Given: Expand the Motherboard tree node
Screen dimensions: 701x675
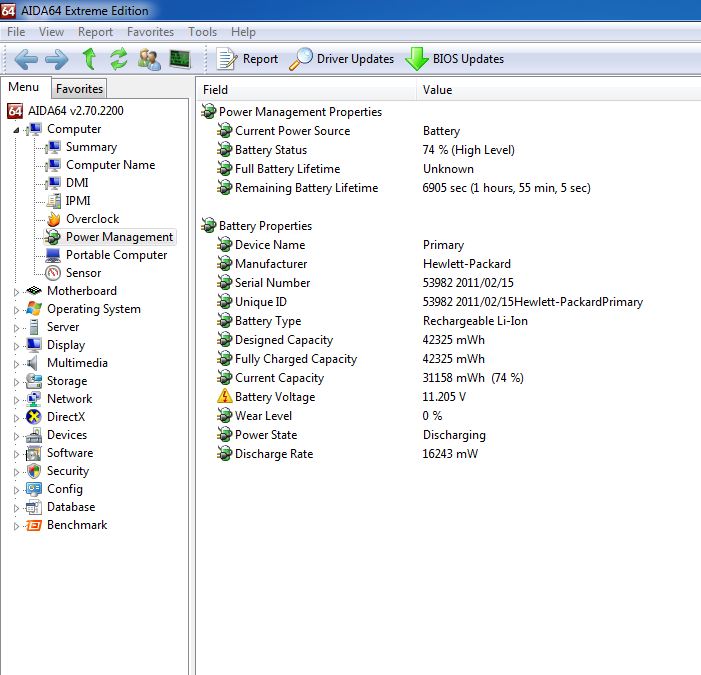Looking at the screenshot, I should coord(16,292).
